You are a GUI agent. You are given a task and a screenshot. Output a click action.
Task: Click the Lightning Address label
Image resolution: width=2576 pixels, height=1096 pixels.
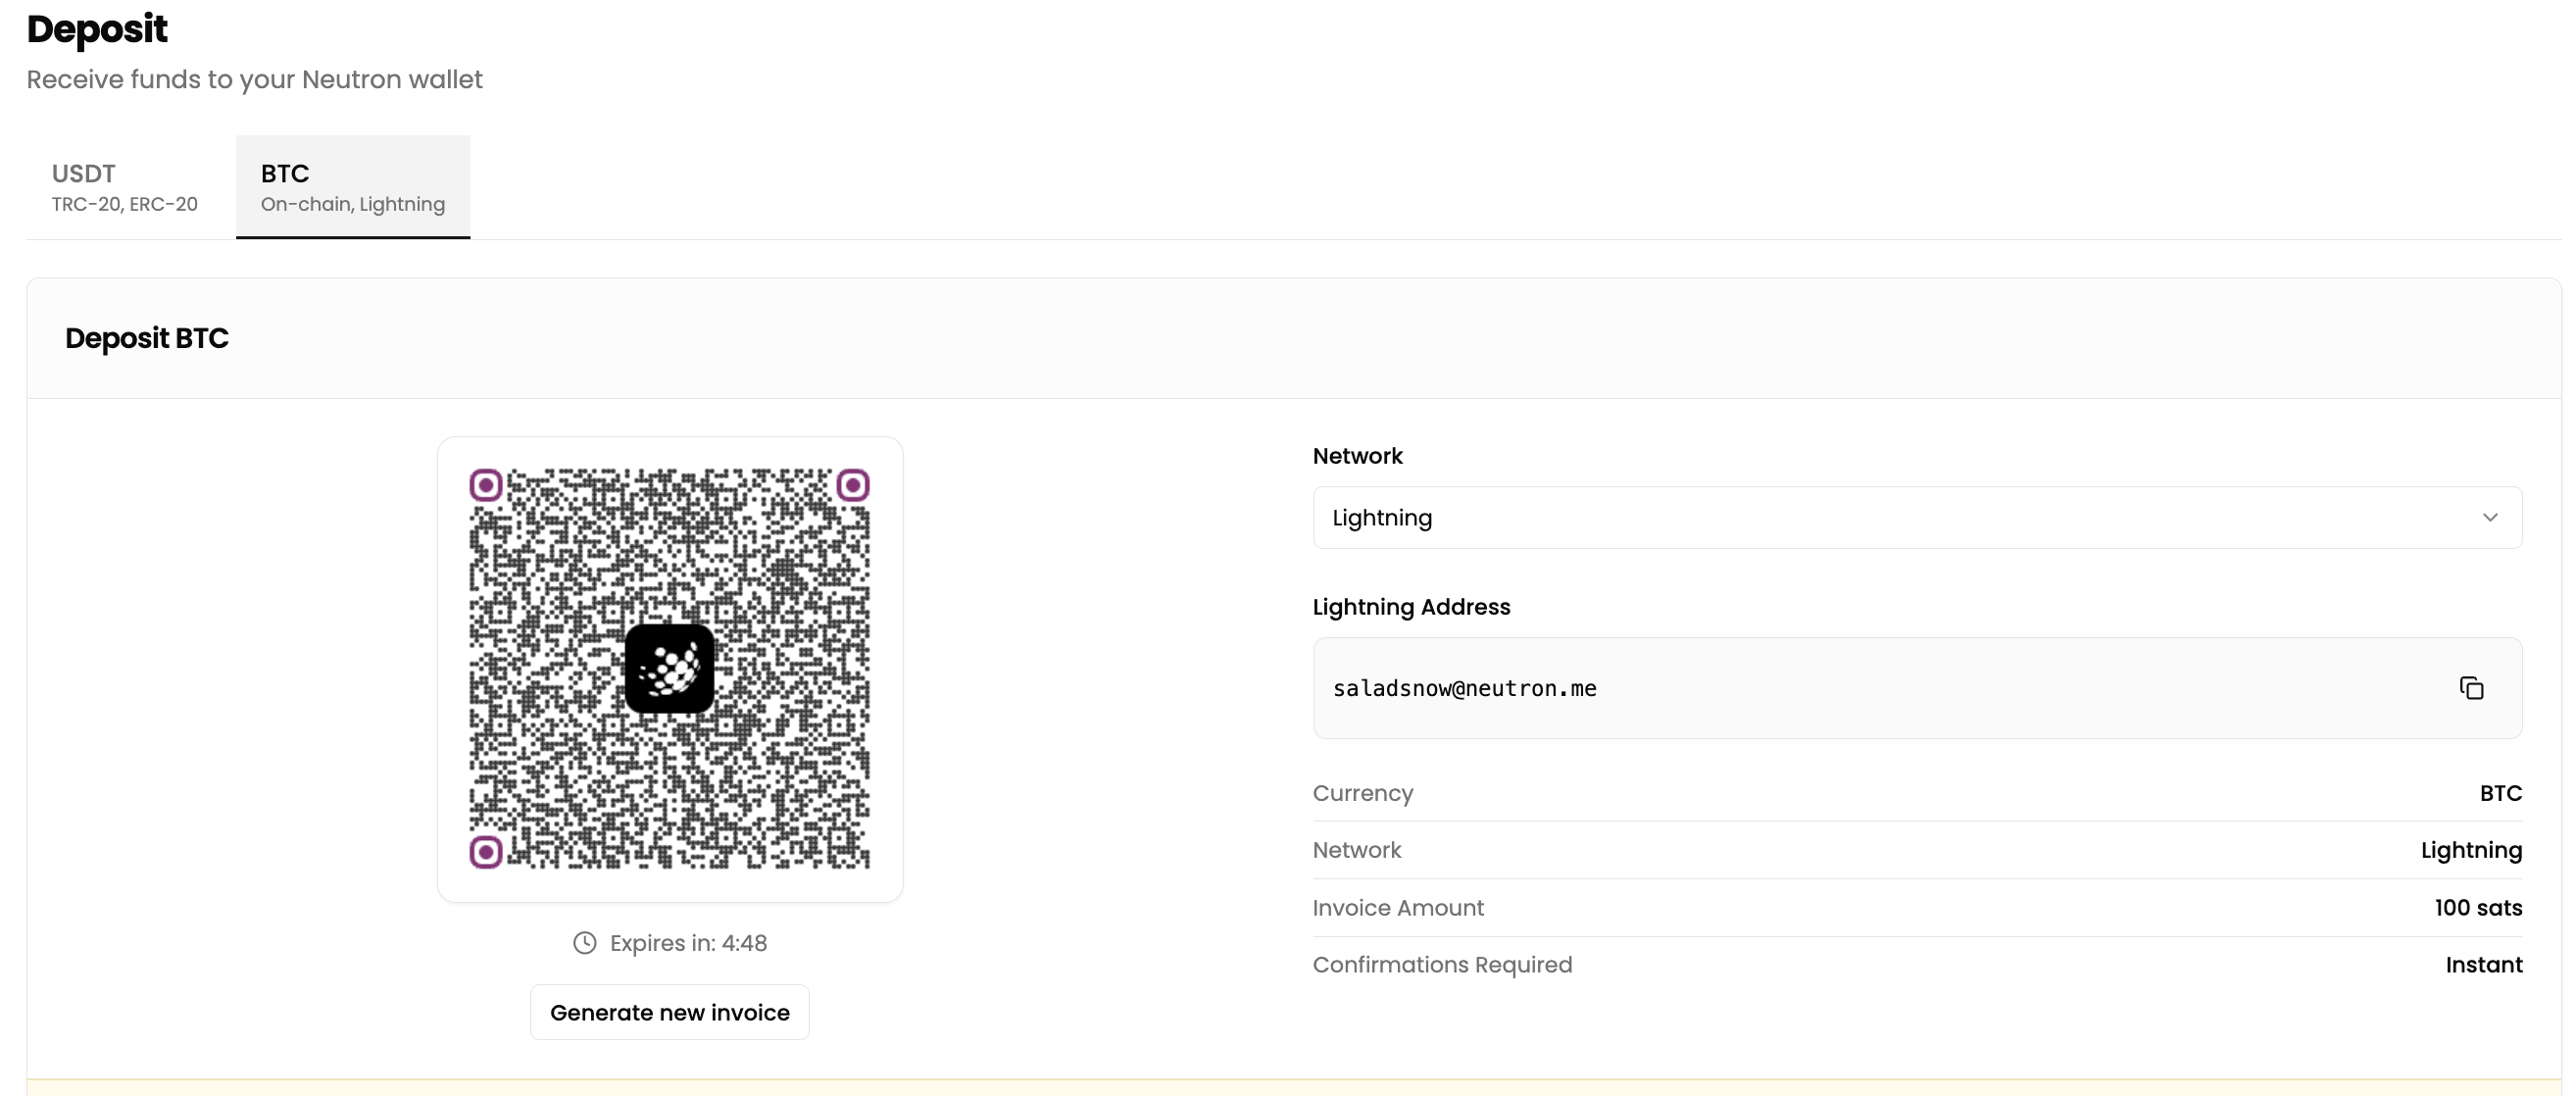pos(1411,607)
